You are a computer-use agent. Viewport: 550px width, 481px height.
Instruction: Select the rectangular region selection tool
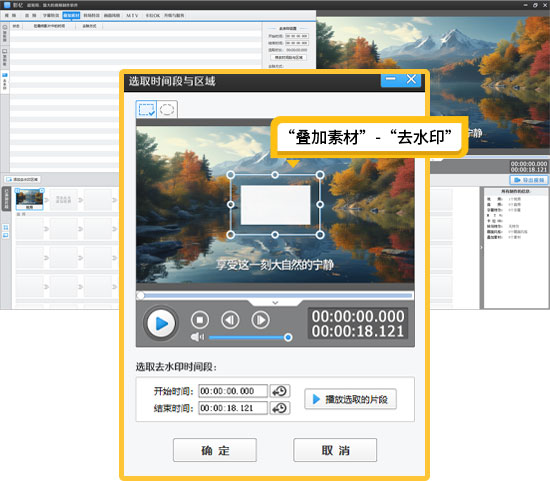pyautogui.click(x=146, y=110)
